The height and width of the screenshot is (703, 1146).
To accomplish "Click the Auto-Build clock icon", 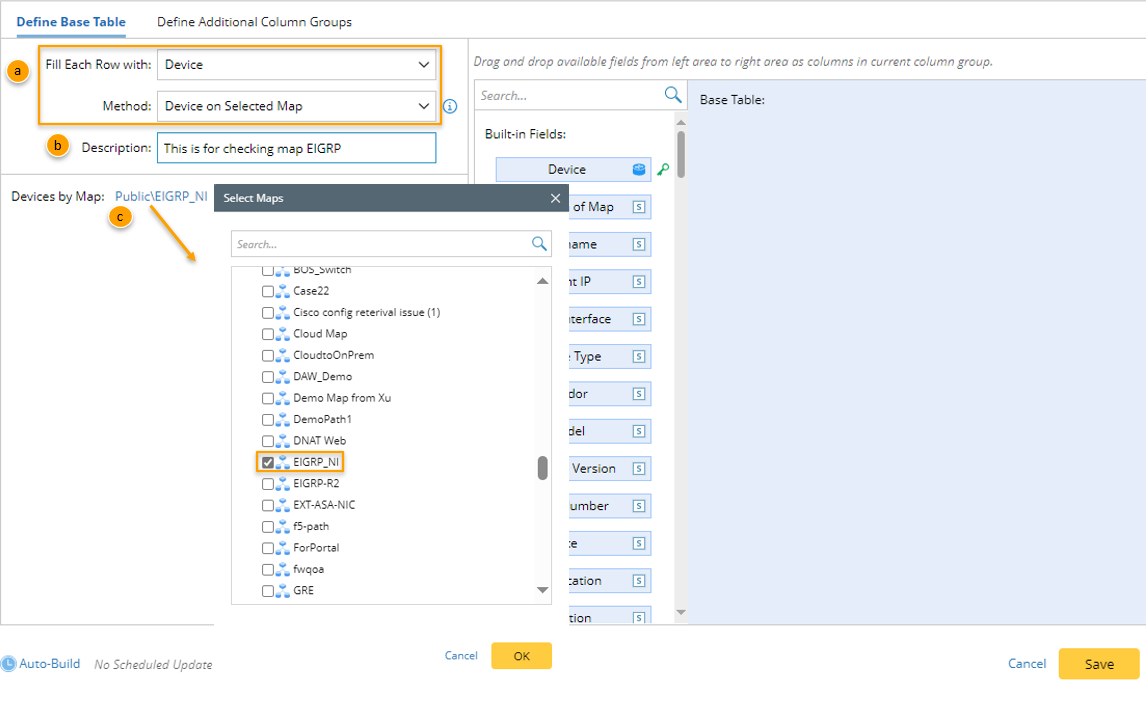I will 9,664.
